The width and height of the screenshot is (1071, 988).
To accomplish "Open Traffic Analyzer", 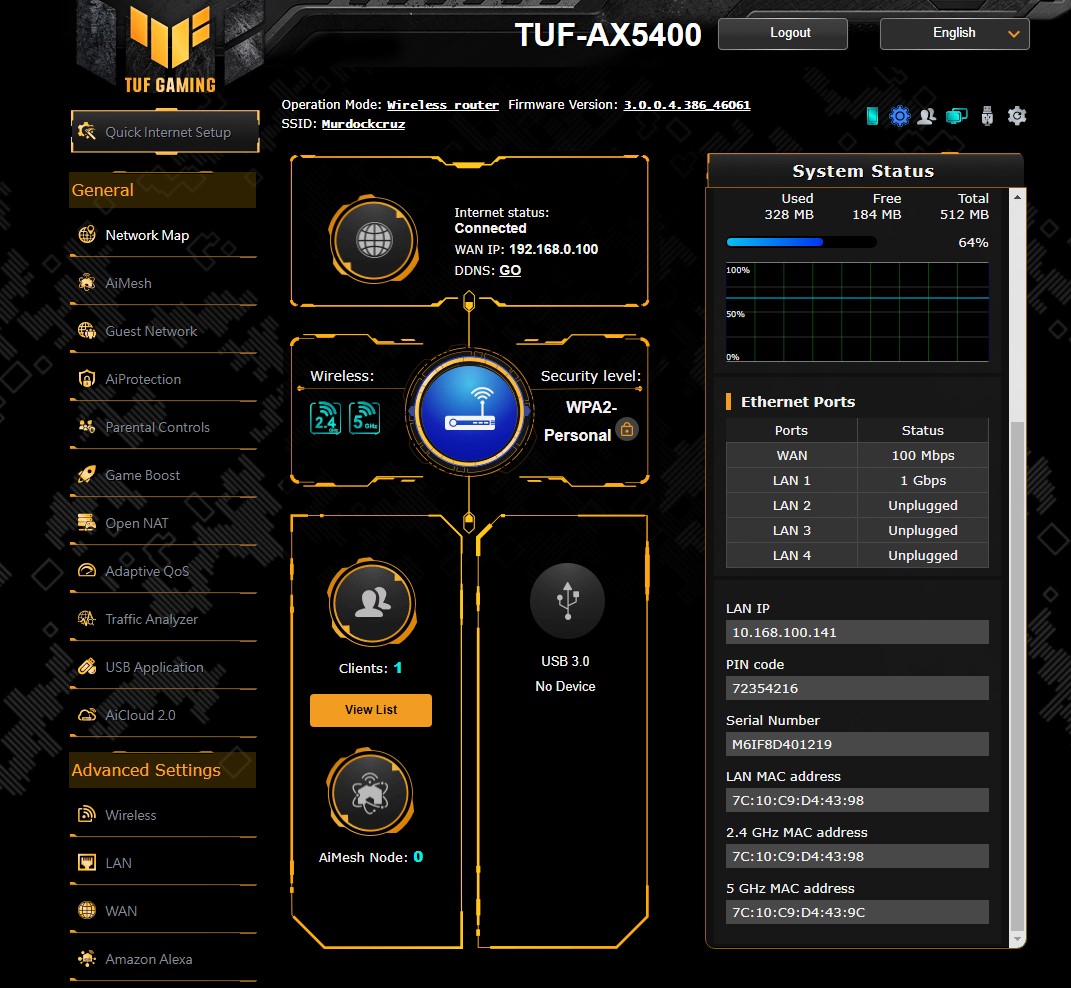I will click(x=151, y=619).
